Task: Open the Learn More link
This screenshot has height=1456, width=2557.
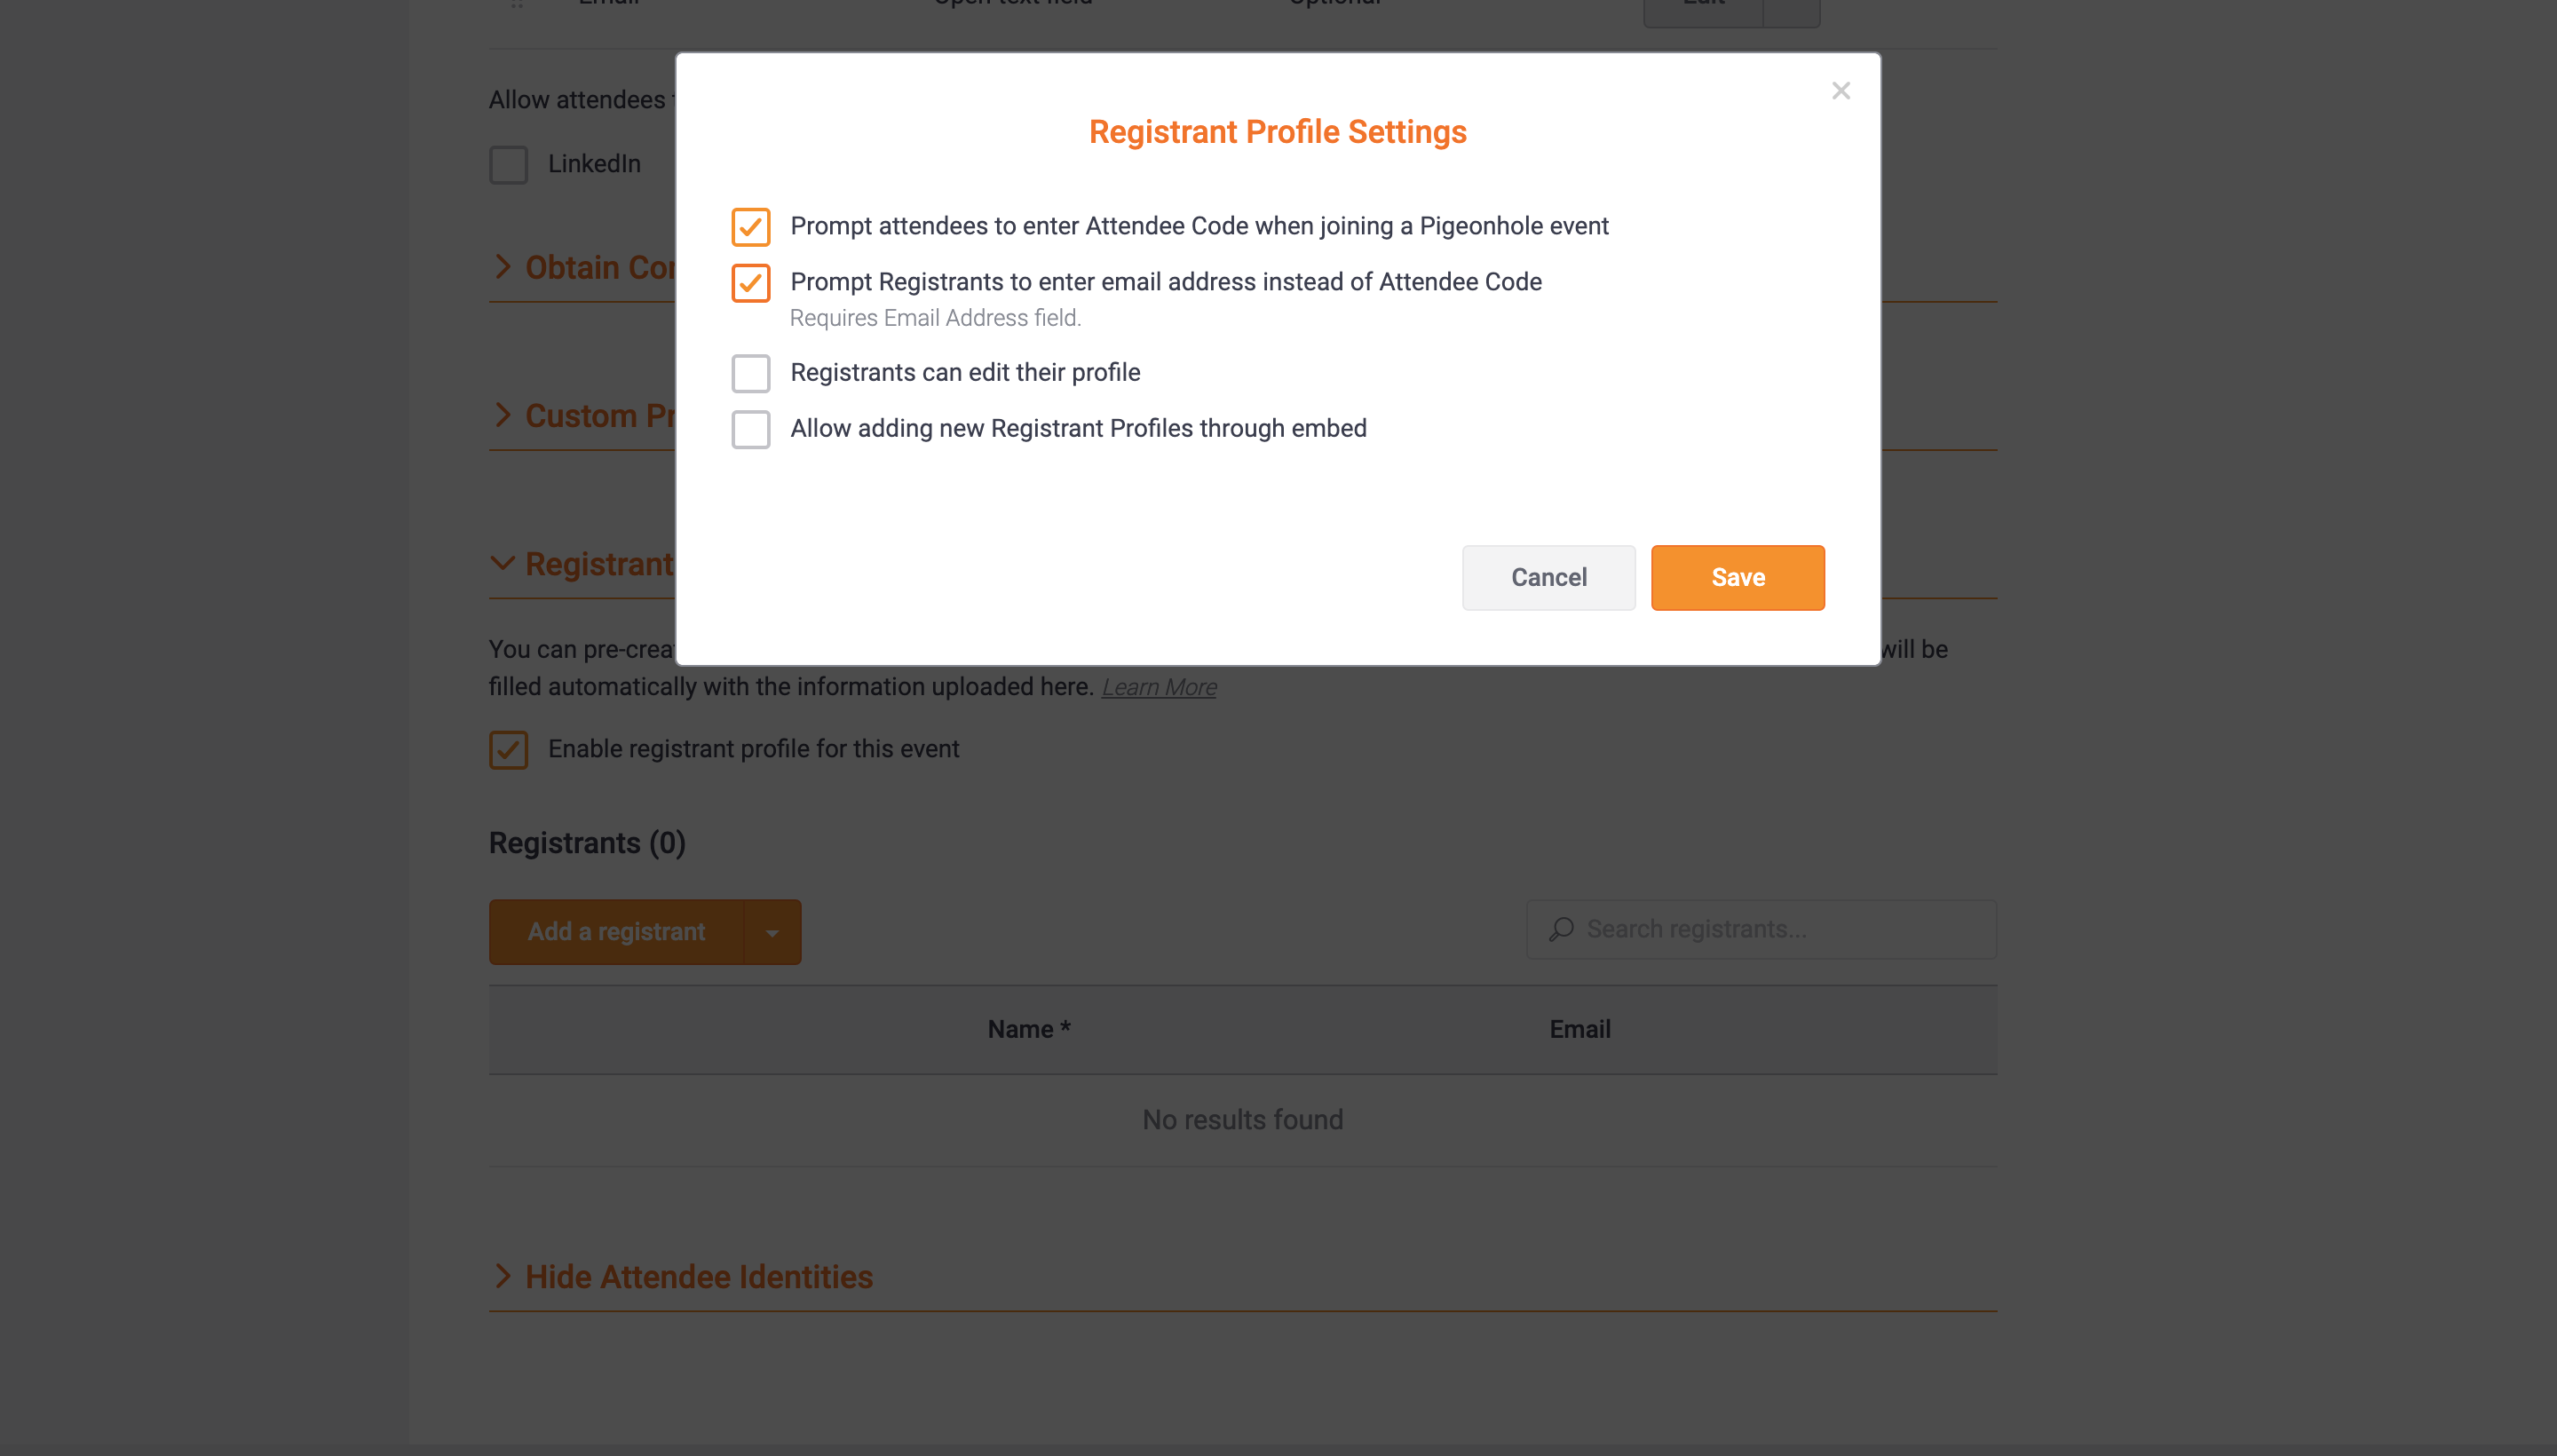Action: pos(1158,687)
